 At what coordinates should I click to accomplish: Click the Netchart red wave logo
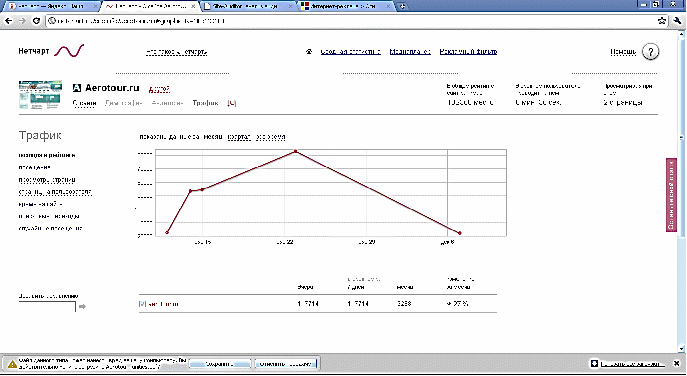click(69, 51)
